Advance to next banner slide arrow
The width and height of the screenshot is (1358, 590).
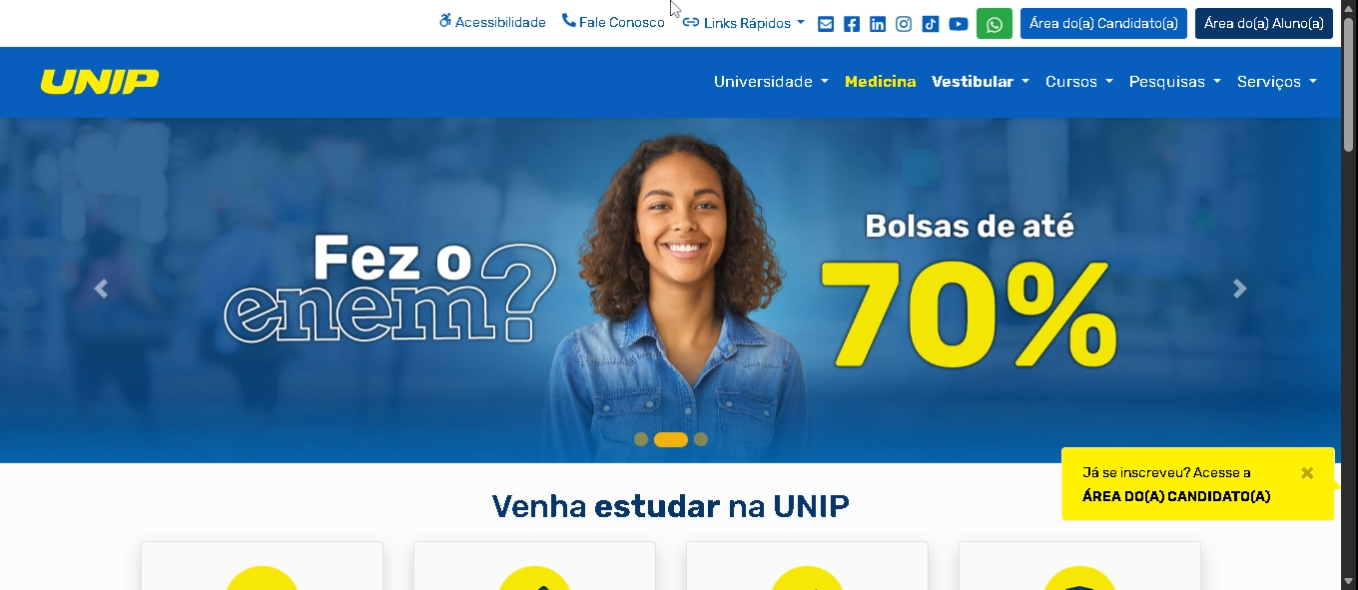tap(1240, 289)
